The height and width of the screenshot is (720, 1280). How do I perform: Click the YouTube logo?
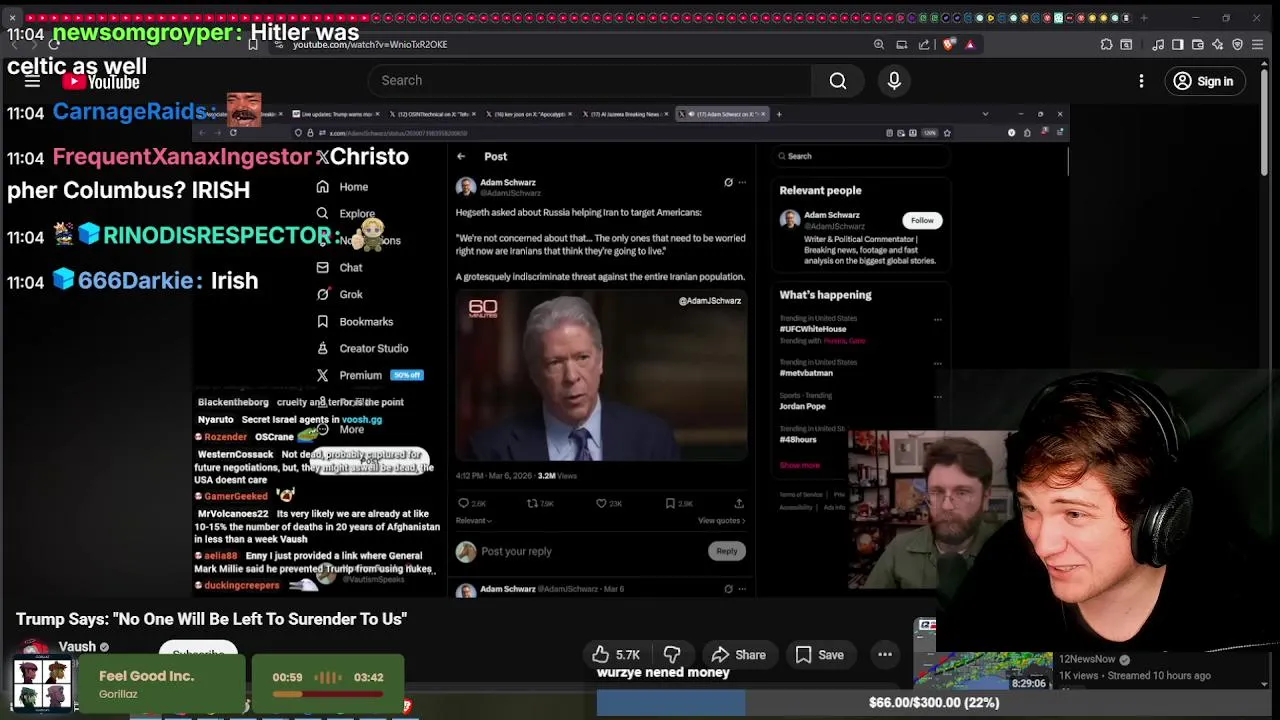pyautogui.click(x=101, y=82)
